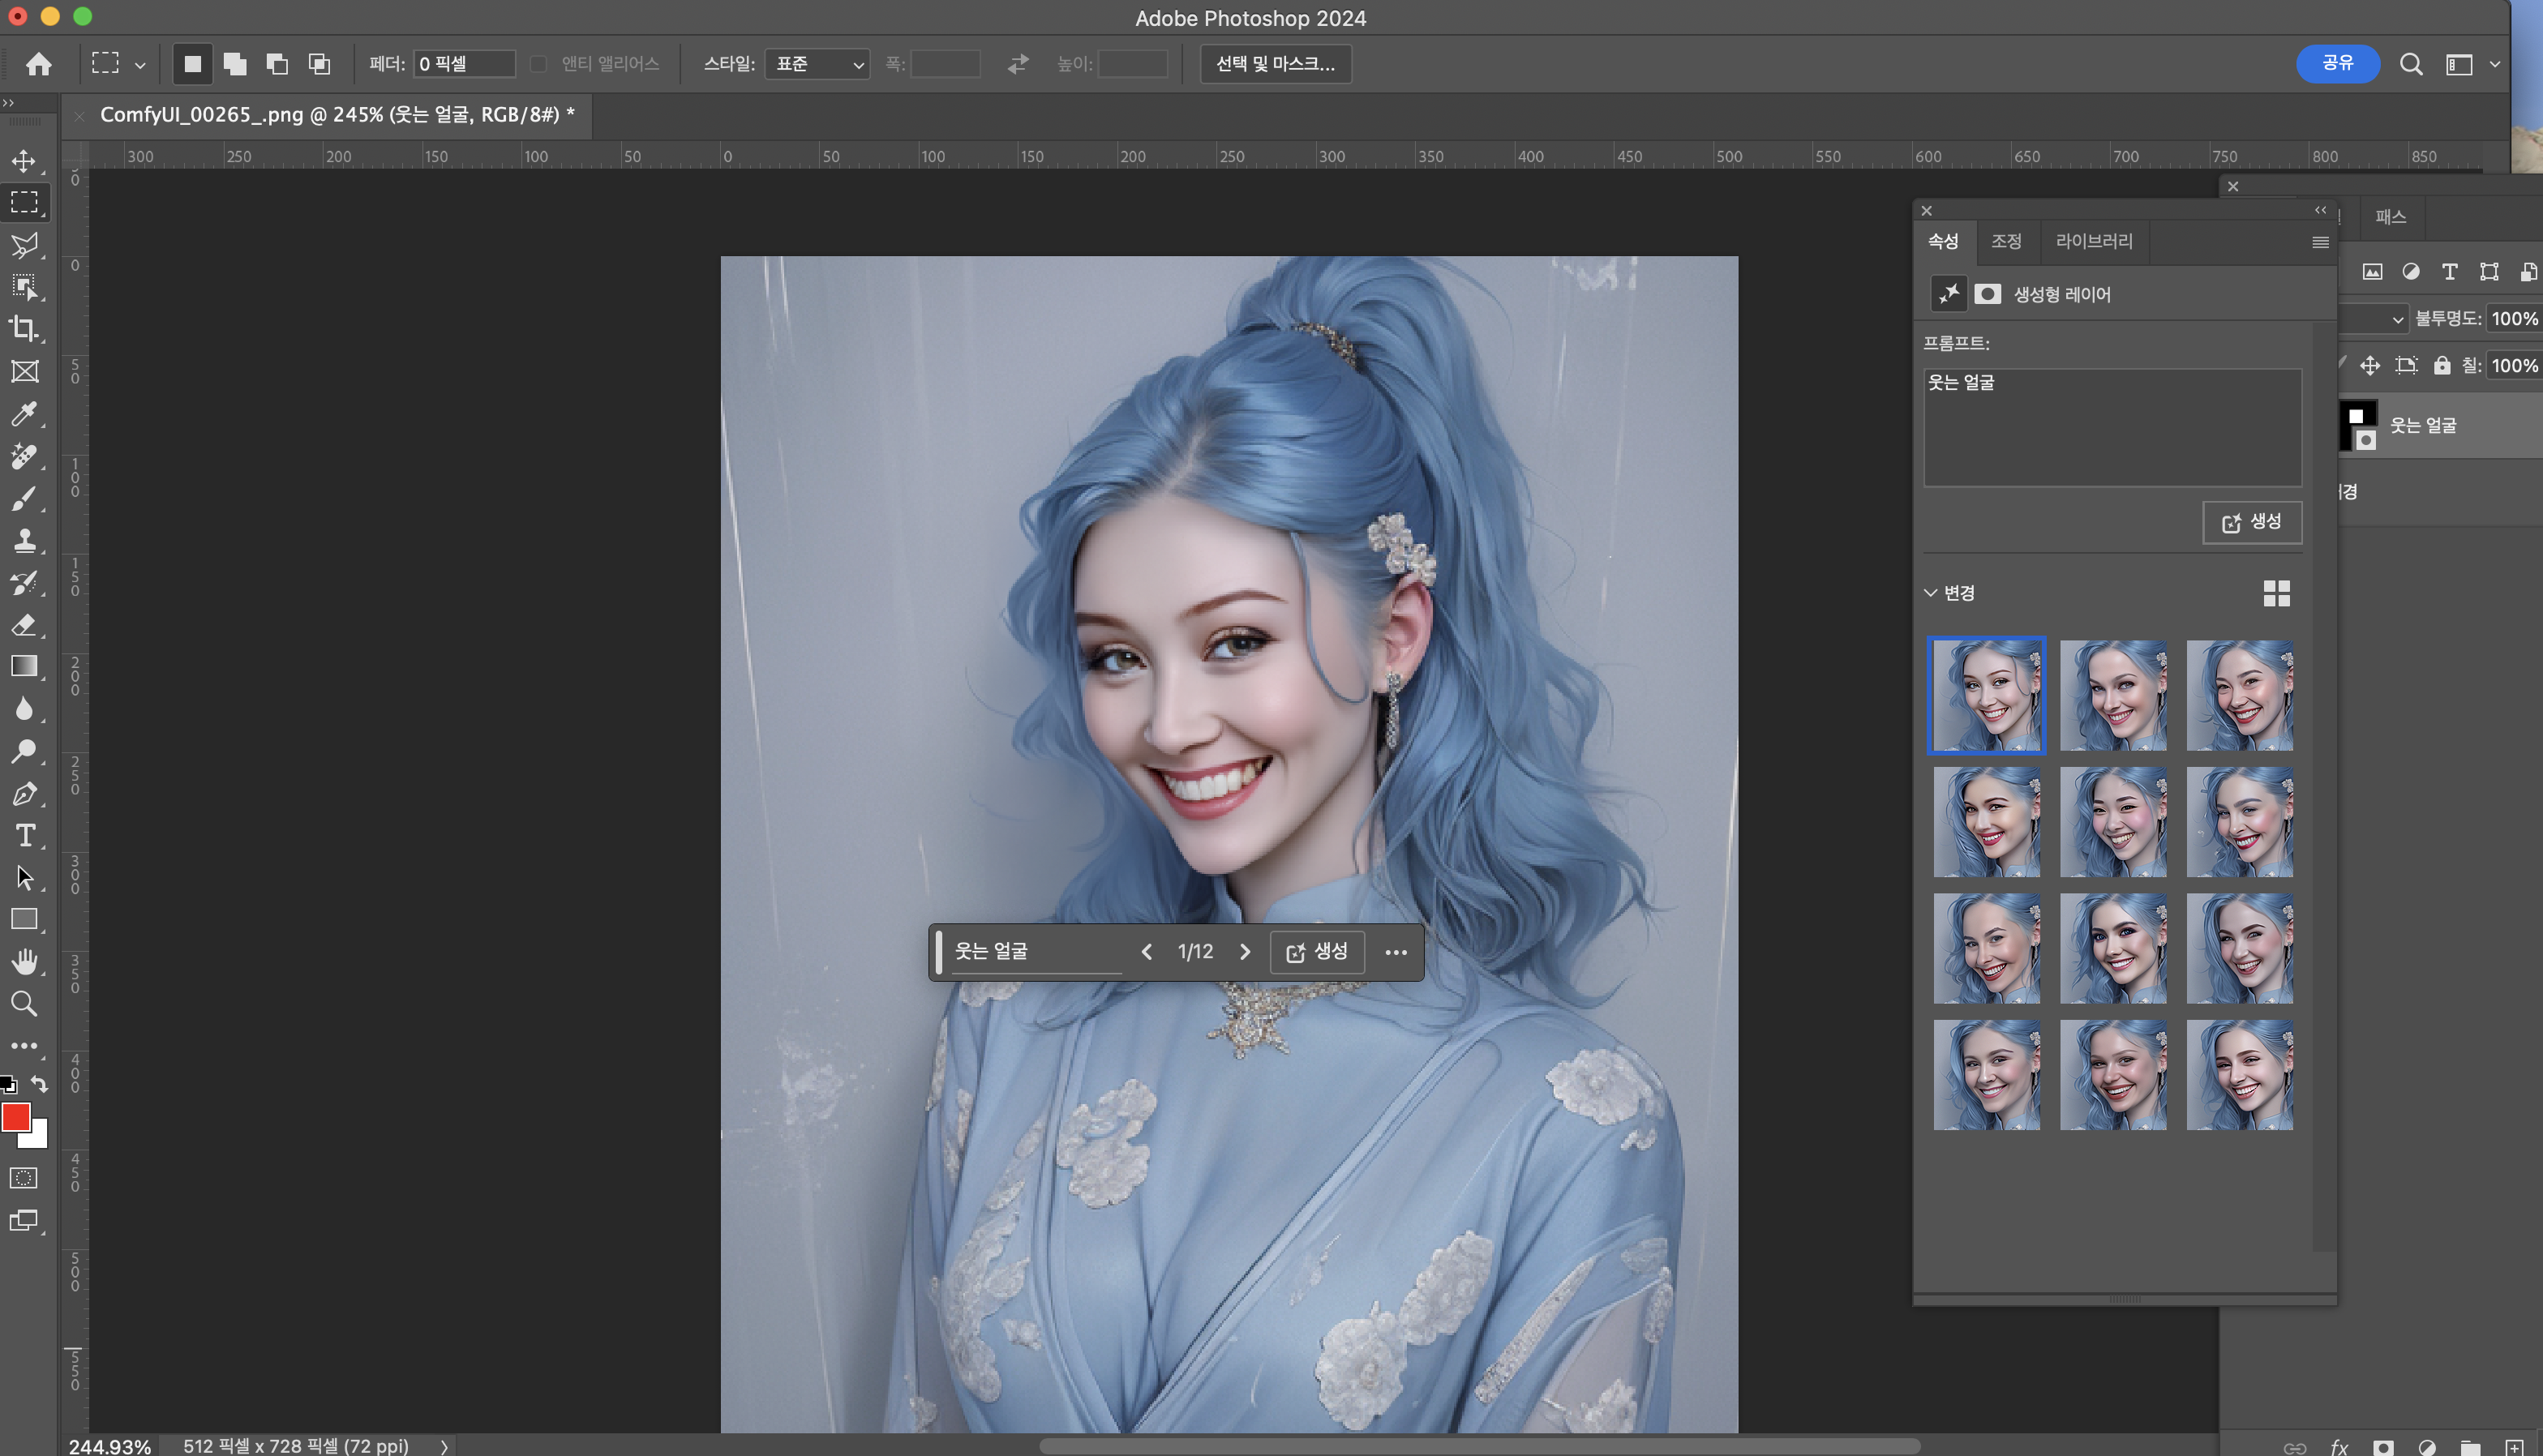Select the Crop tool

pyautogui.click(x=24, y=329)
